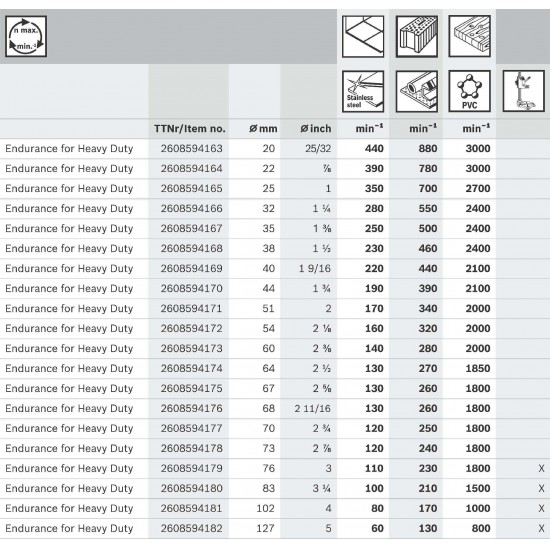Screen dimensions: 550x550
Task: Select the X mark for the 102 mm row
Action: point(541,508)
